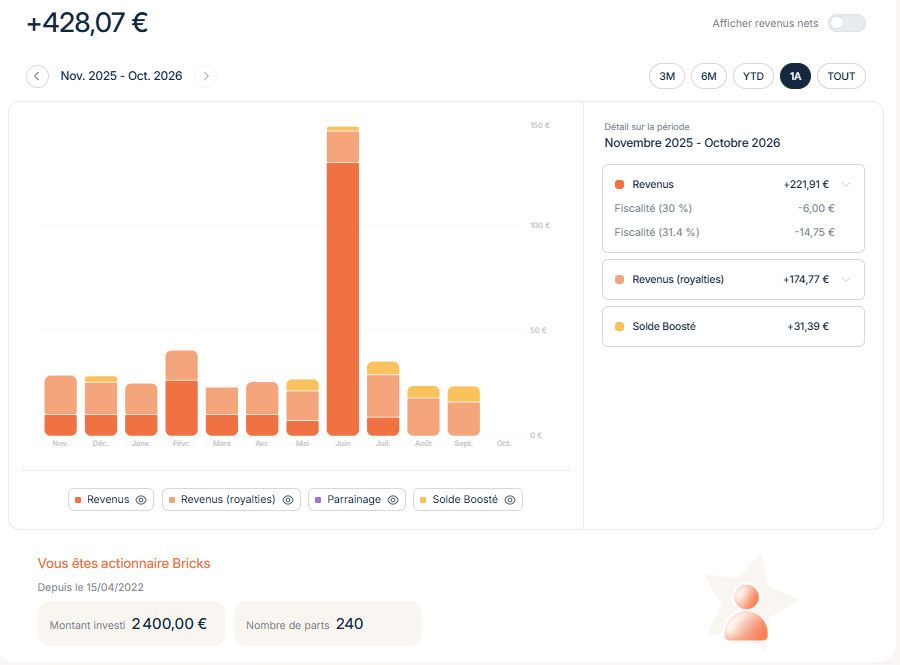Click the Revenus (royalties) legend label
Image resolution: width=900 pixels, height=665 pixels.
(x=228, y=500)
